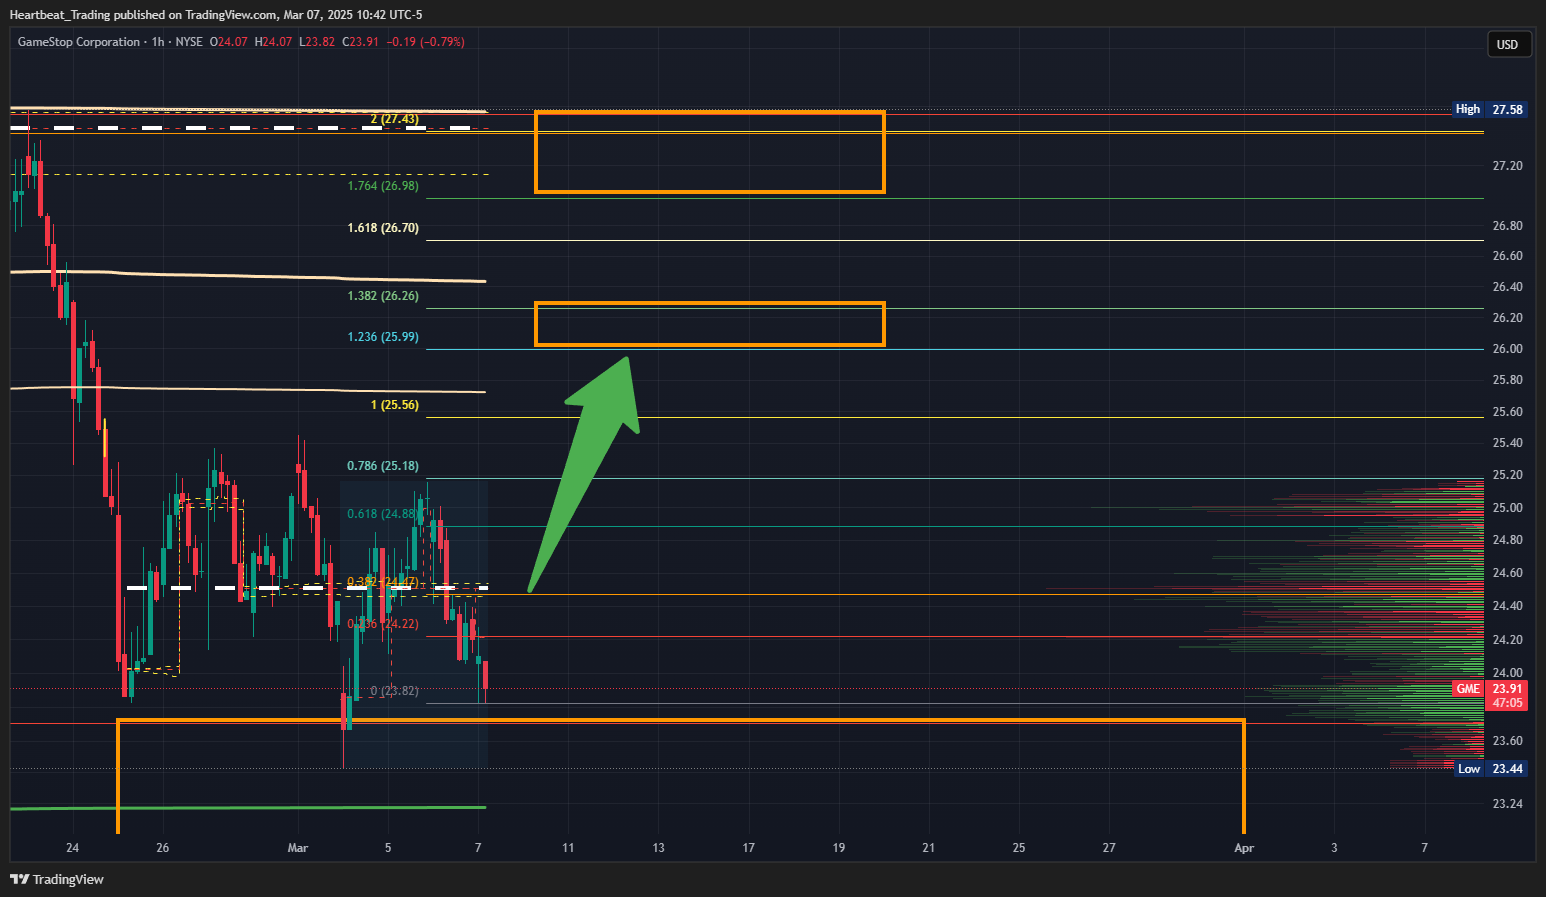Image resolution: width=1546 pixels, height=897 pixels.
Task: Click the Low 23.44 price label
Action: tap(1490, 769)
